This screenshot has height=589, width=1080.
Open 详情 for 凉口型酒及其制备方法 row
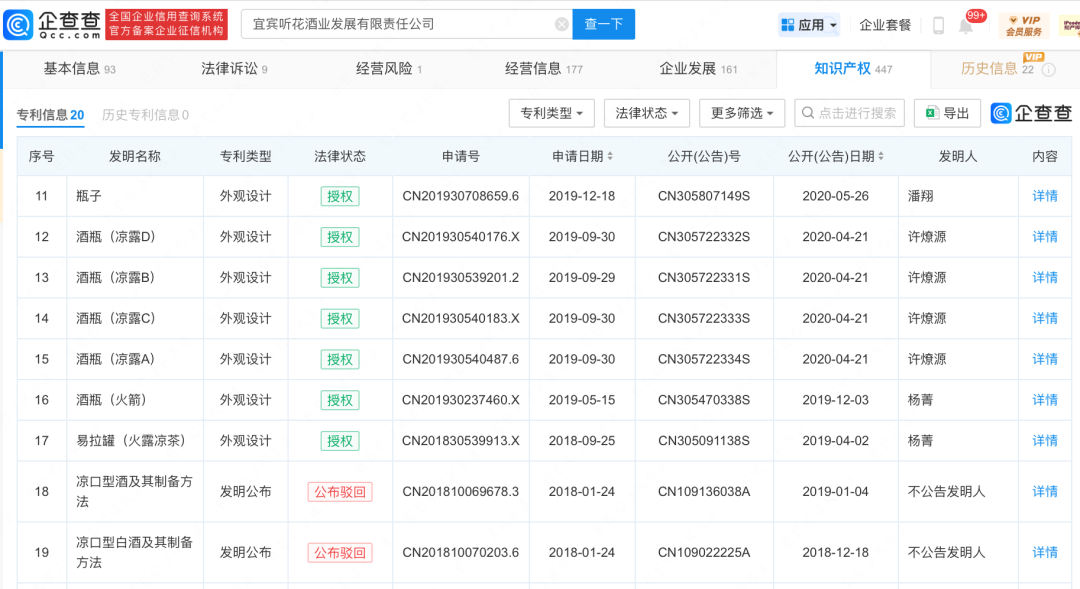click(1044, 491)
